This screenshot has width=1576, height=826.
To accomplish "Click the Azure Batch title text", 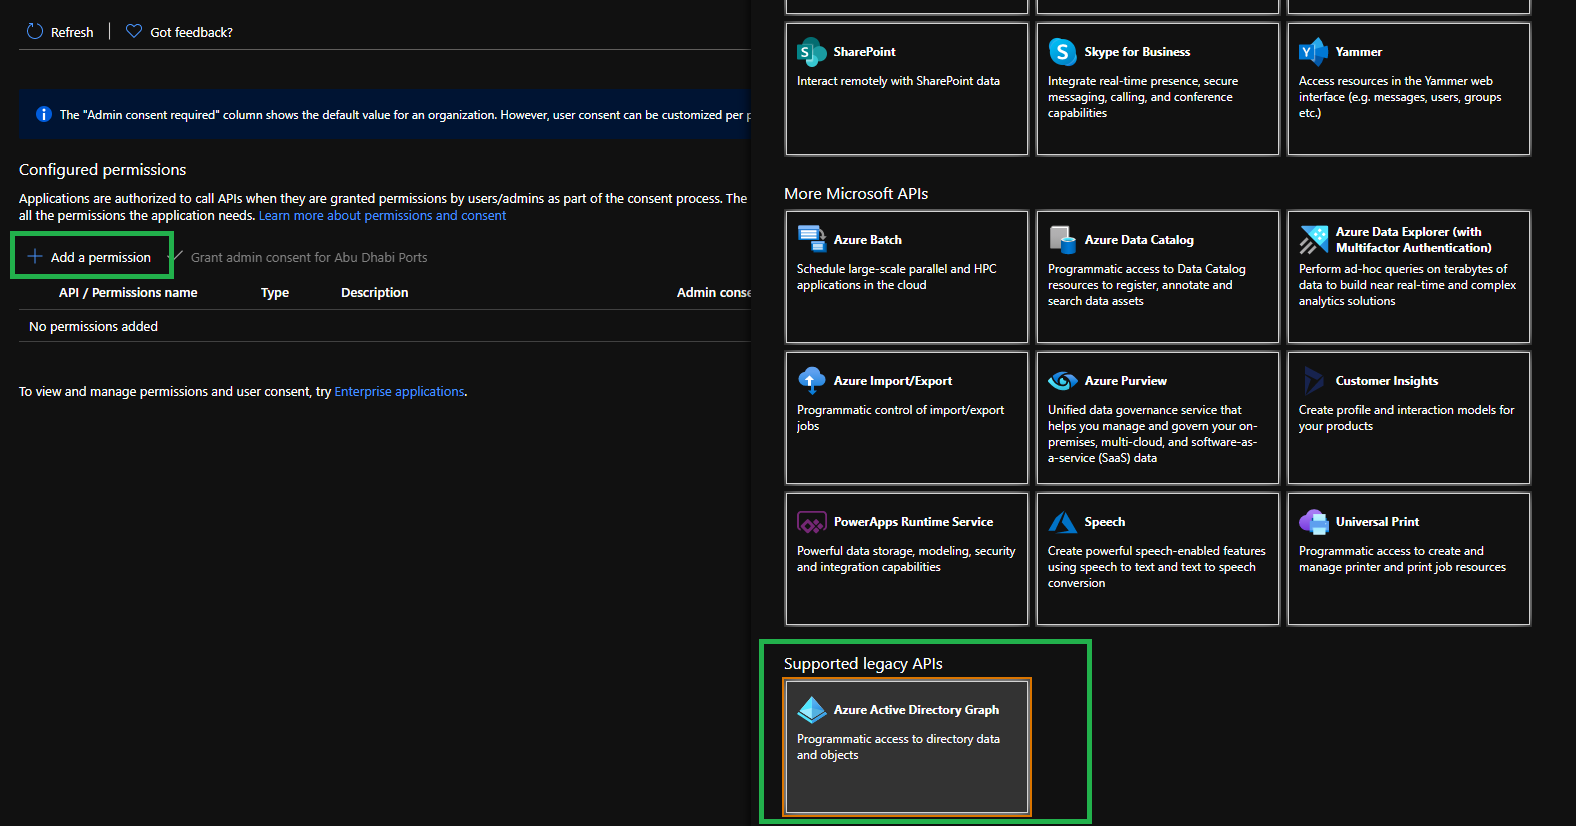I will (867, 240).
